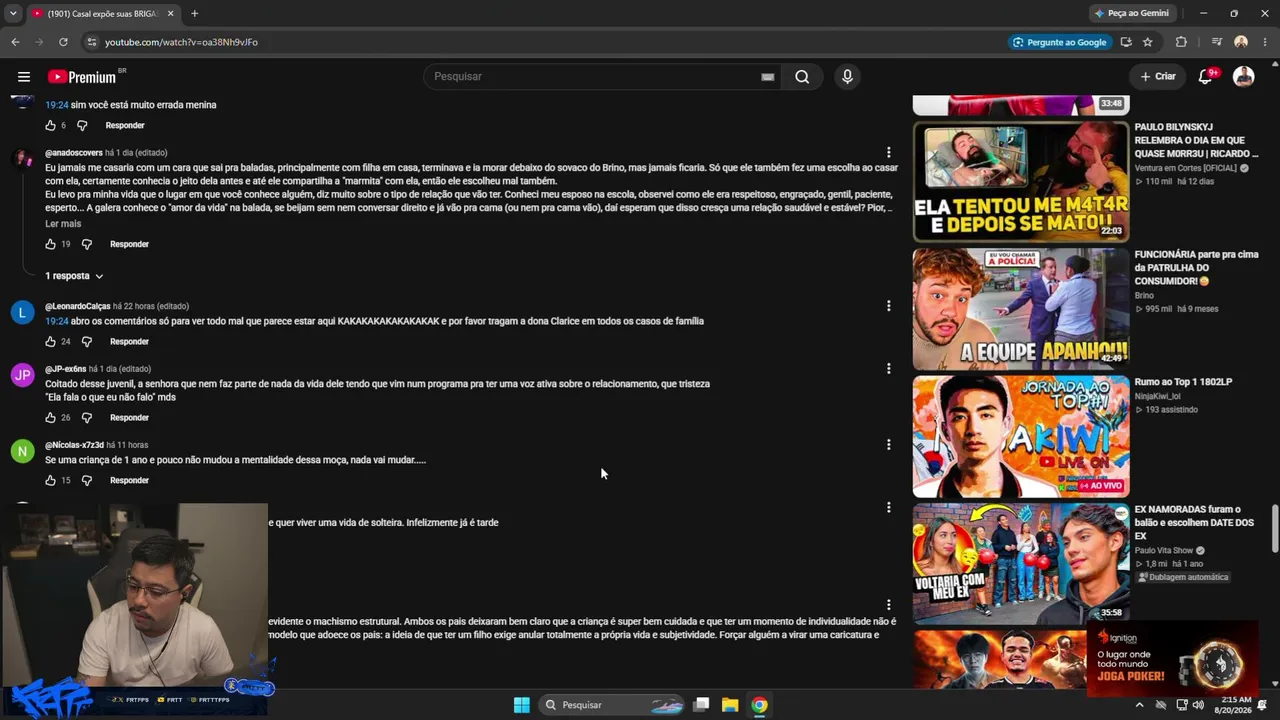
Task: Reply to the @Nicolas-x7z3d comment
Action: point(129,481)
